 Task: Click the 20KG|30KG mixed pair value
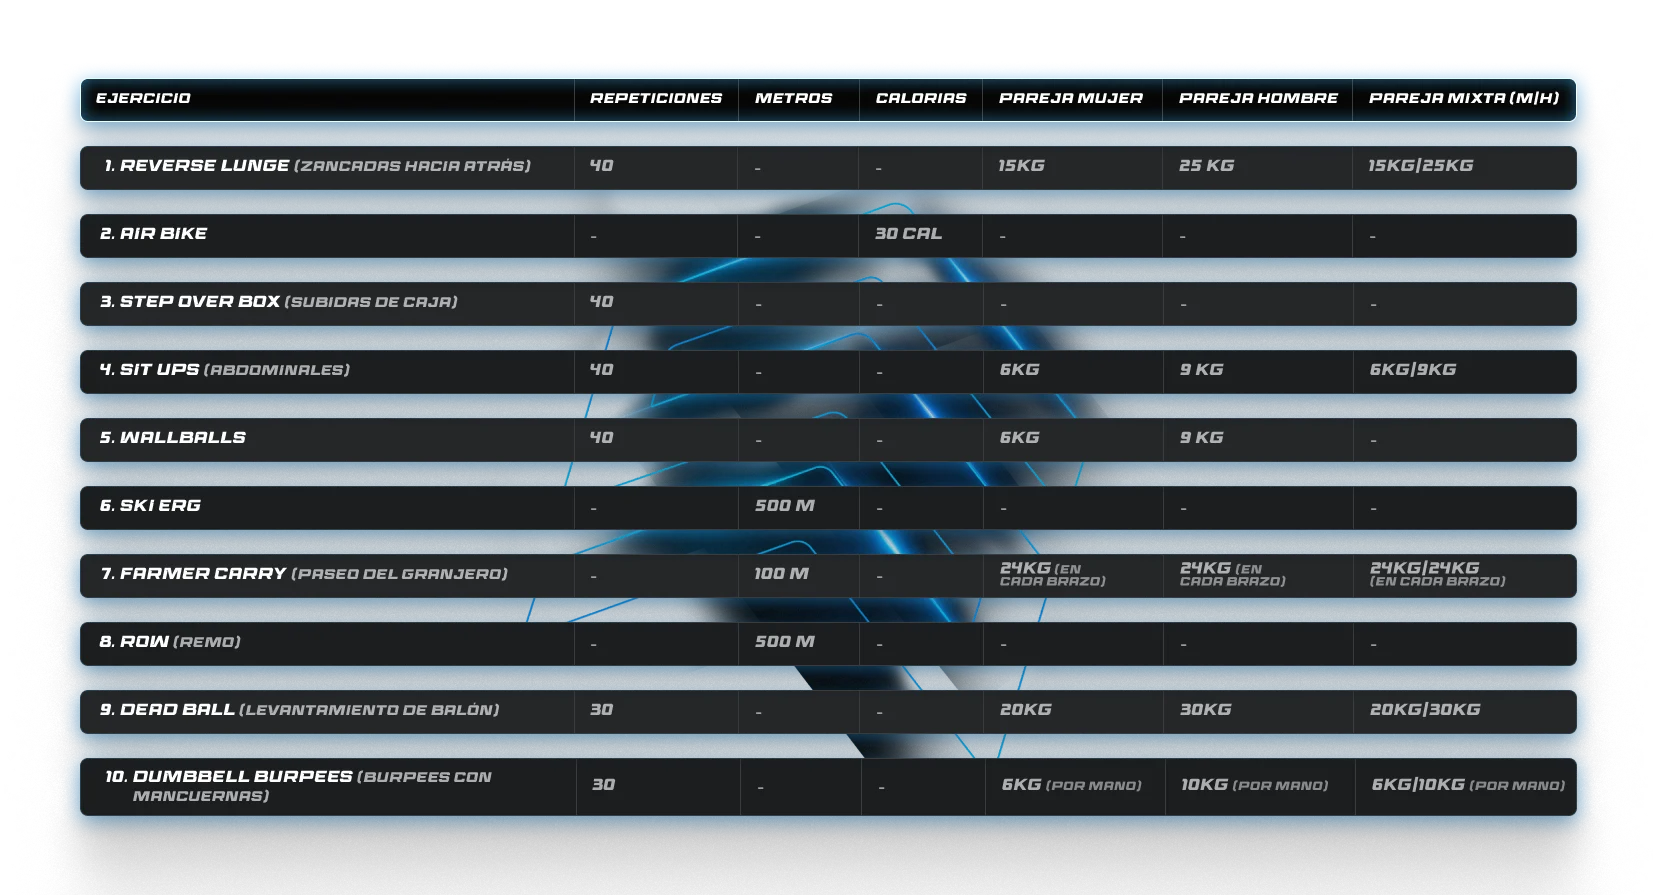click(1424, 710)
